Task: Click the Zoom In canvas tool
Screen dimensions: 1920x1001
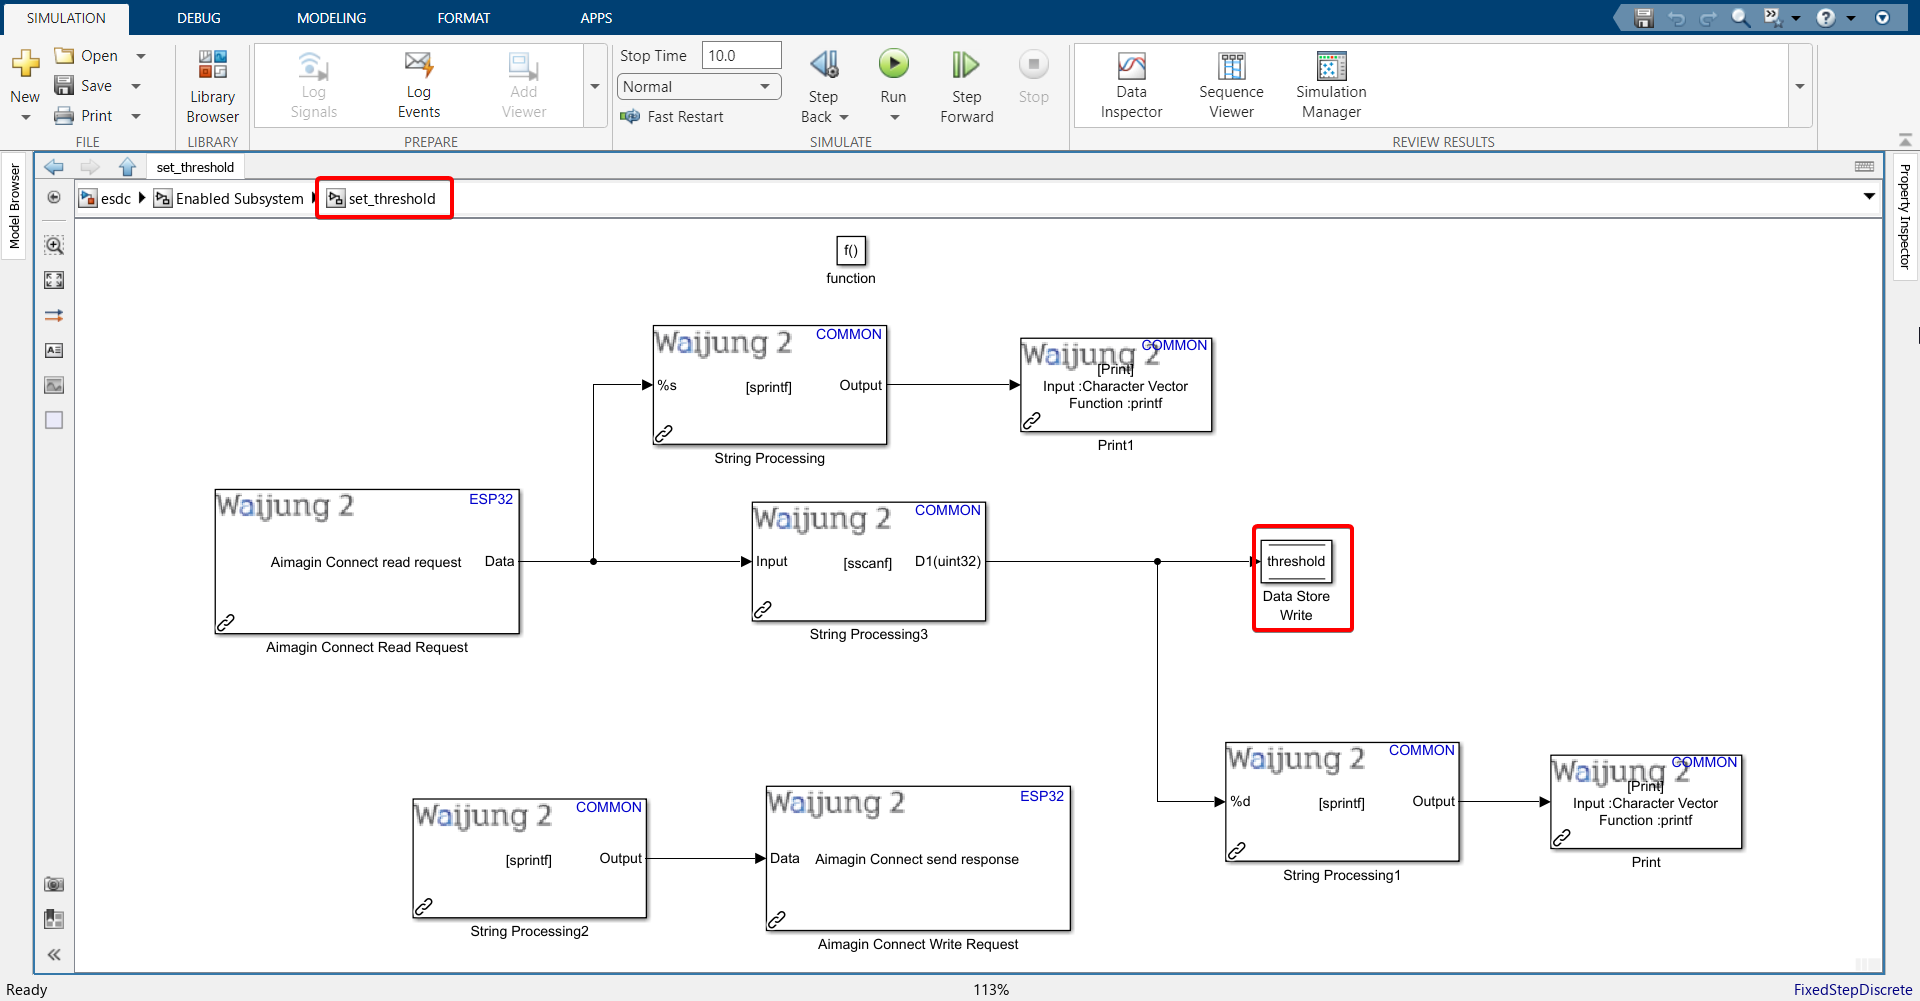Action: click(x=54, y=245)
